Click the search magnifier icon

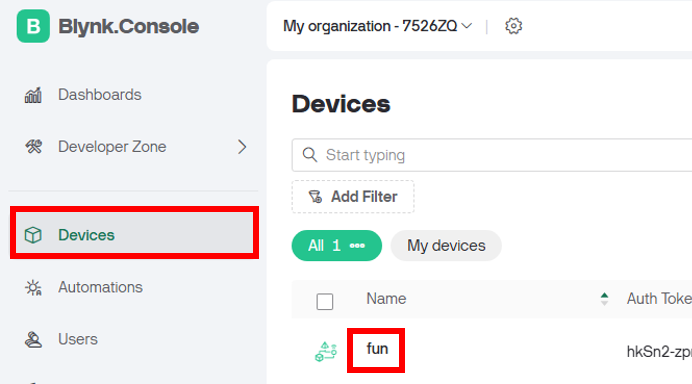(310, 155)
